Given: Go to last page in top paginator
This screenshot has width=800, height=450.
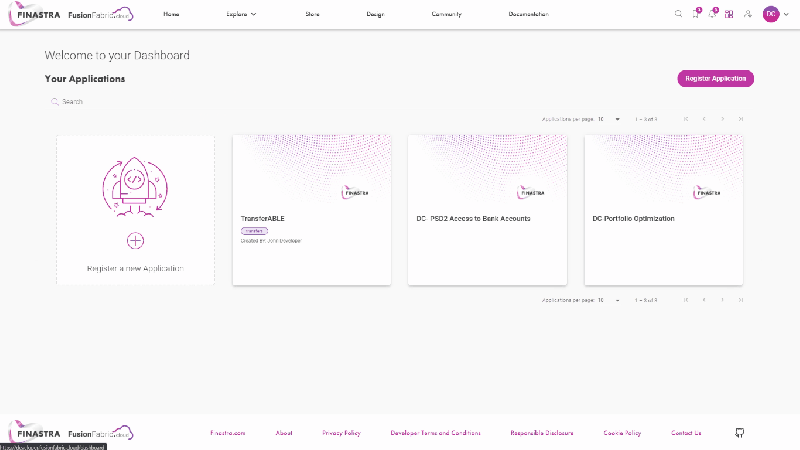Looking at the screenshot, I should pyautogui.click(x=741, y=119).
